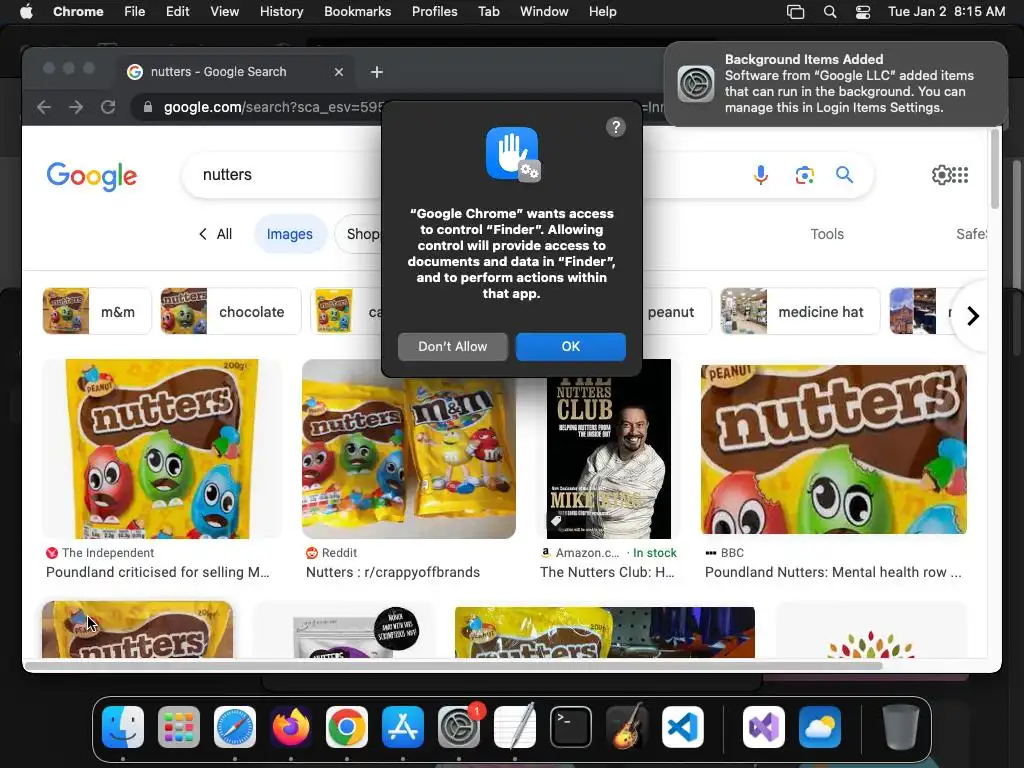Click the horizontal scrollbar at window bottom
The height and width of the screenshot is (768, 1024).
click(x=454, y=666)
